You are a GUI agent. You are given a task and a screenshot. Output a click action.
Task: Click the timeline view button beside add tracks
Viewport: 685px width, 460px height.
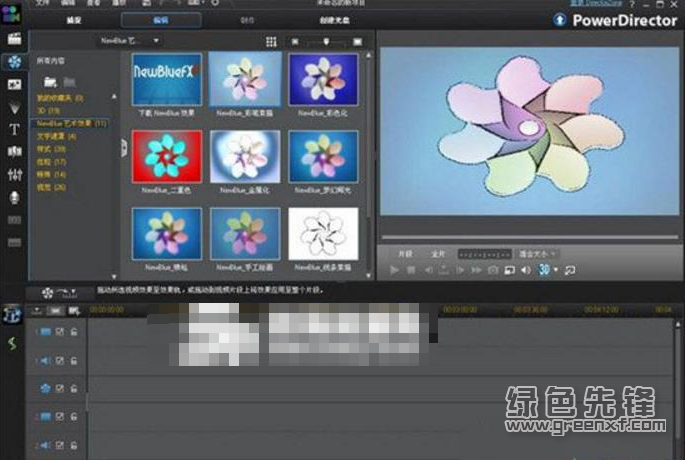click(x=55, y=311)
